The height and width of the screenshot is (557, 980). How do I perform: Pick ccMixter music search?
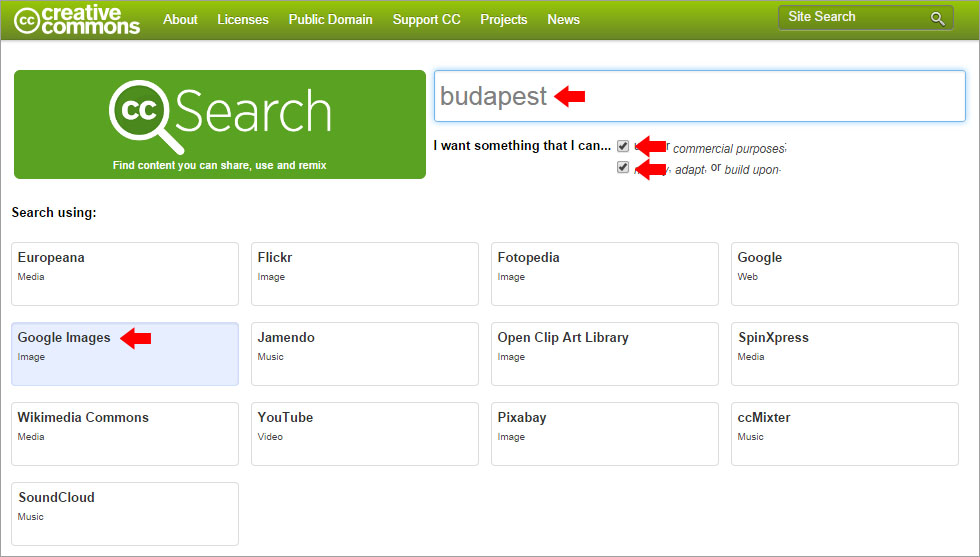[845, 434]
